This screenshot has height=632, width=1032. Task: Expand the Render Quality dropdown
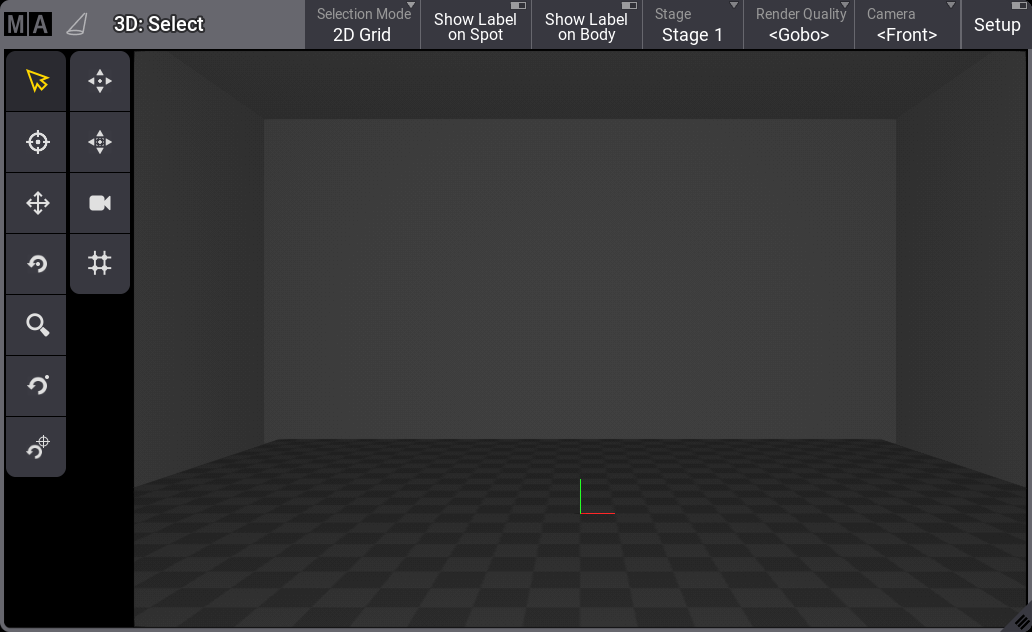pos(799,25)
